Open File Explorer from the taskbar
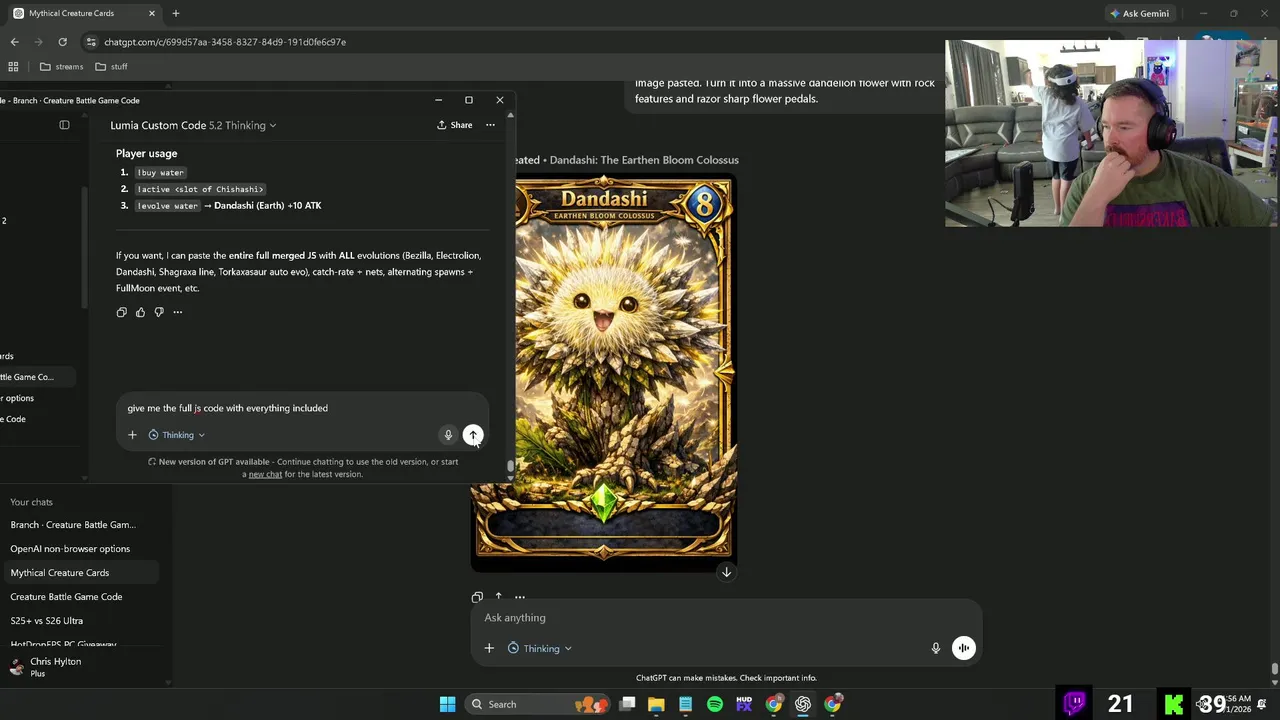 (x=656, y=704)
